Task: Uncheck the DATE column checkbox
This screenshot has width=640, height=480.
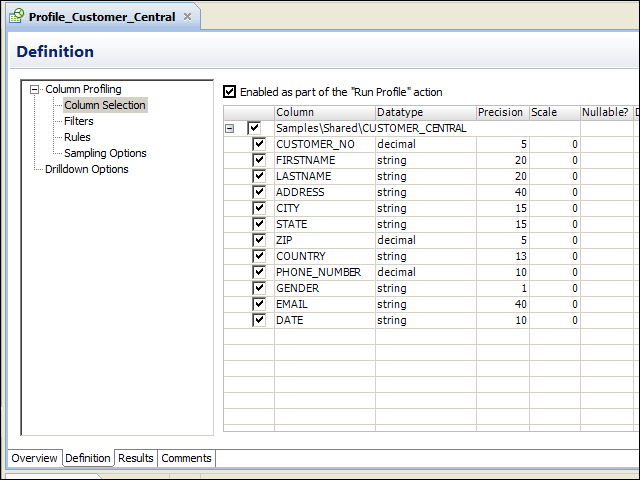Action: tap(259, 320)
